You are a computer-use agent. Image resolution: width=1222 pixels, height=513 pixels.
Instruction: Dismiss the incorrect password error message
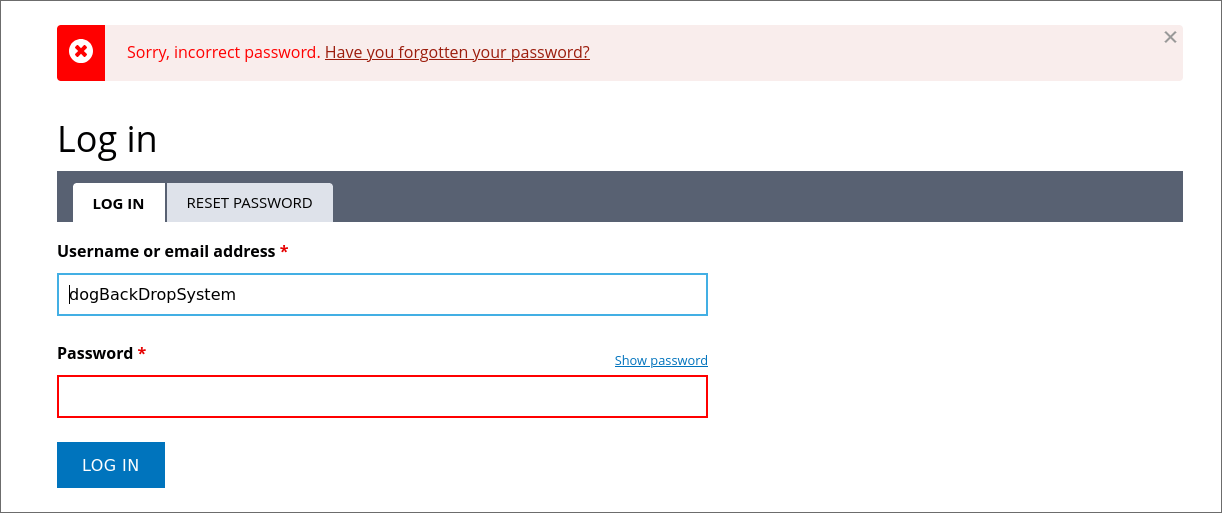[1170, 37]
